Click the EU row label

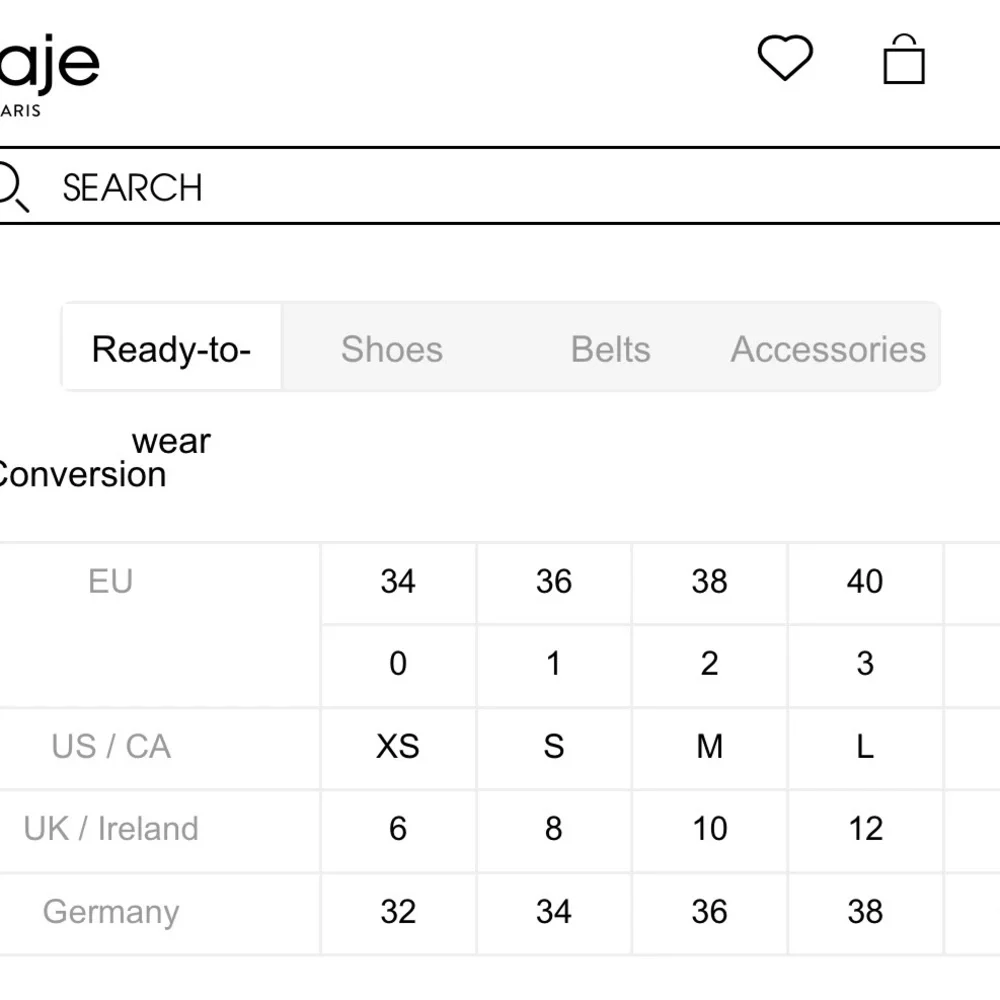tap(111, 582)
